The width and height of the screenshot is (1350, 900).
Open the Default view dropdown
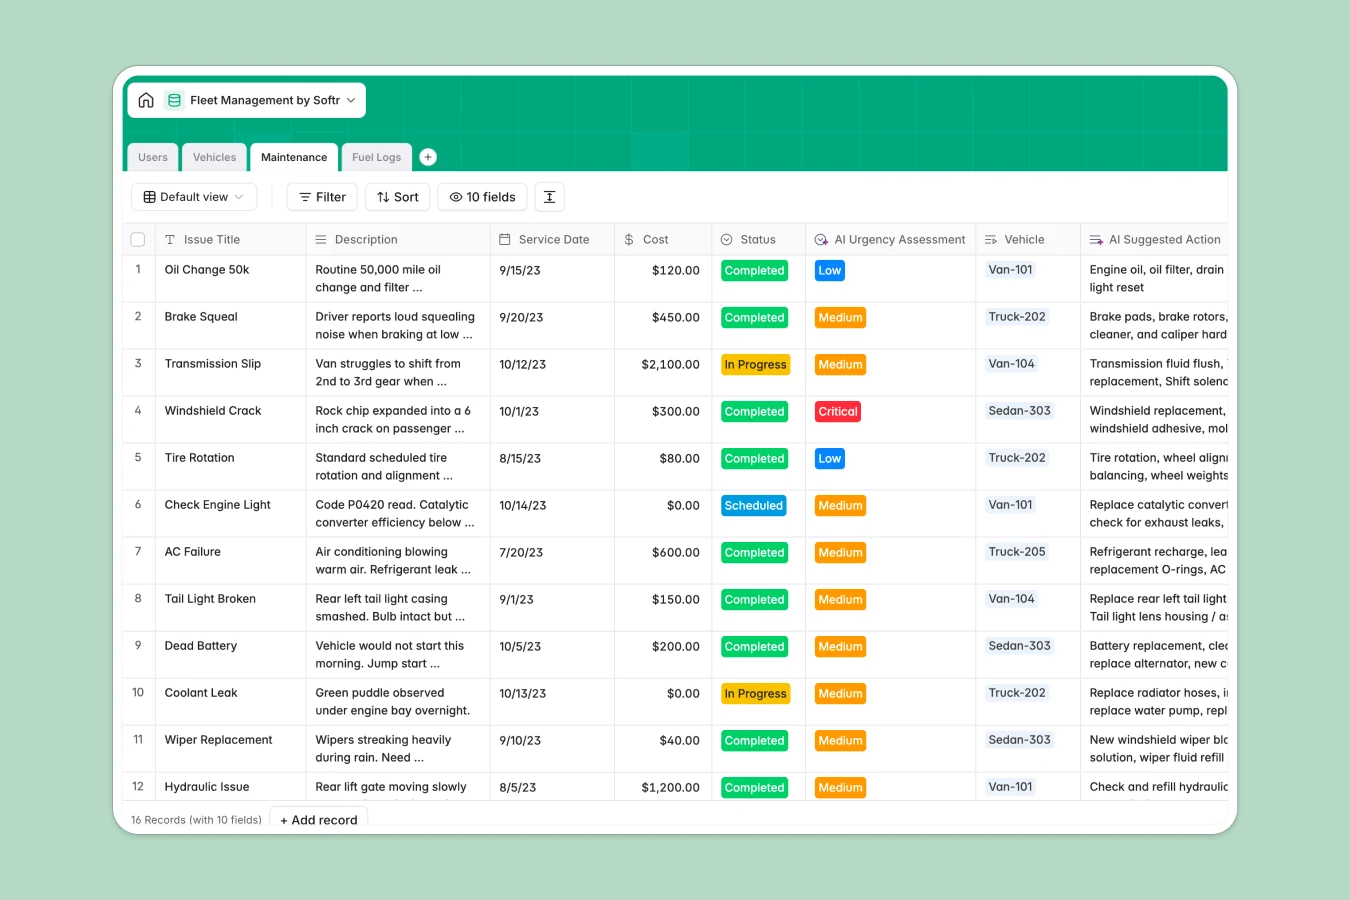click(194, 197)
